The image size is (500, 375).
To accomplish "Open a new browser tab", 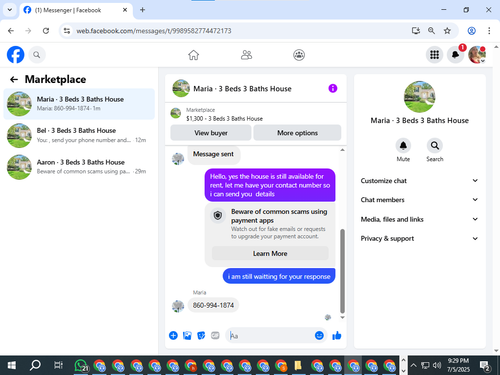I will pyautogui.click(x=142, y=10).
